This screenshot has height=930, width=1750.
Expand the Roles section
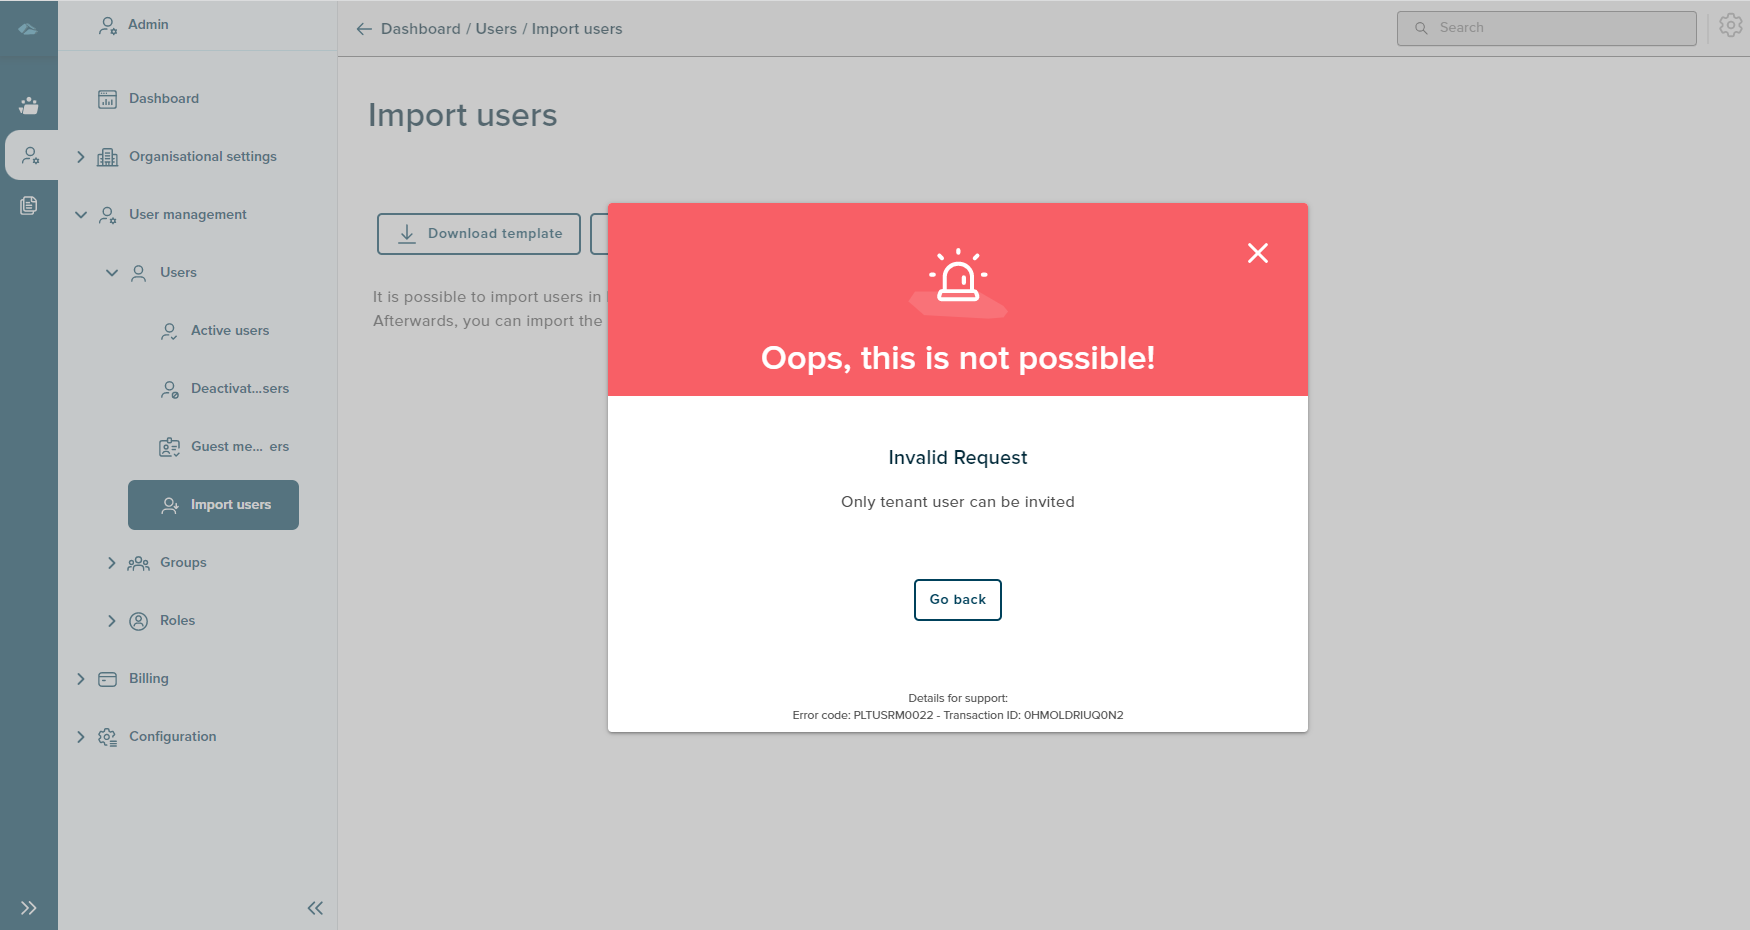click(x=112, y=621)
